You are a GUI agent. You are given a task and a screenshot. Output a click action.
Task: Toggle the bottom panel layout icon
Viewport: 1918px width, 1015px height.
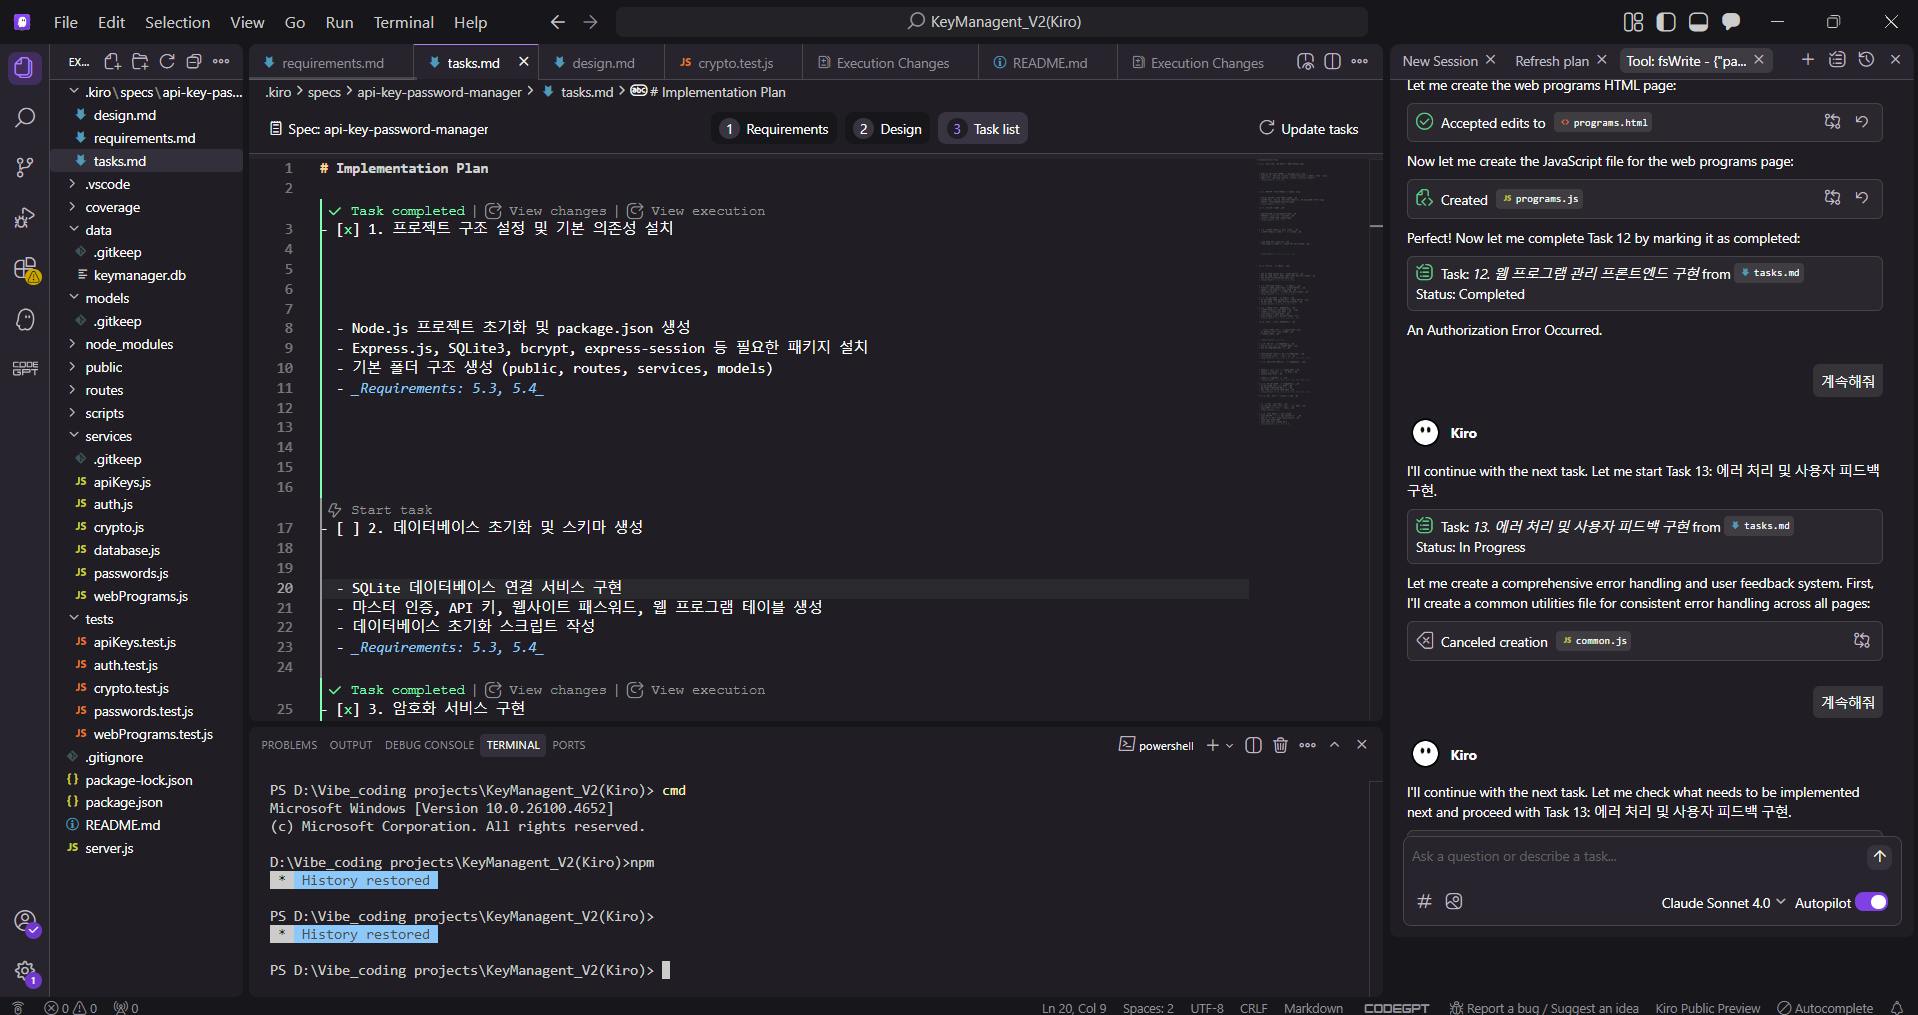pos(1698,22)
